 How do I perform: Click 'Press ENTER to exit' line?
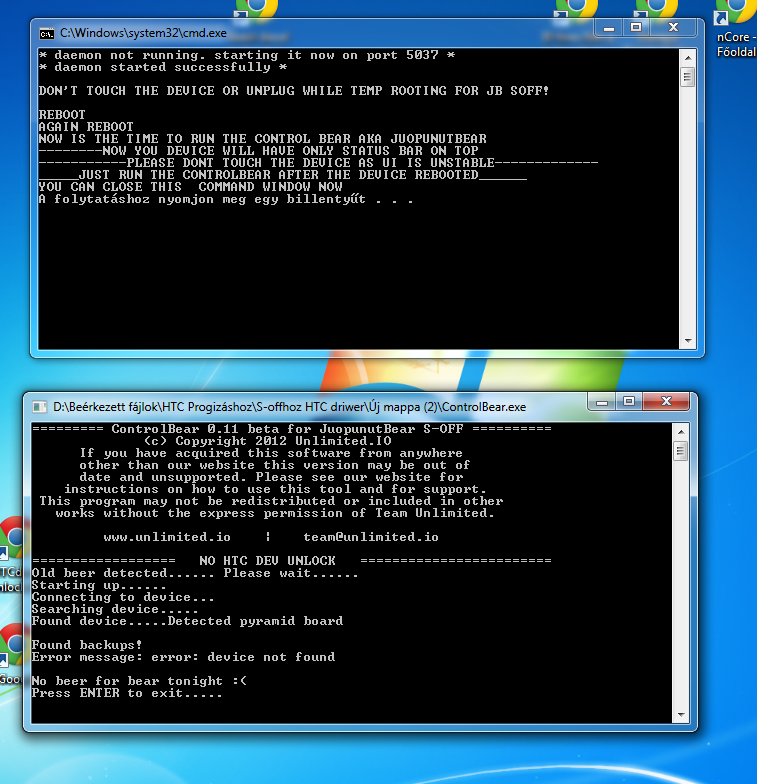point(127,693)
